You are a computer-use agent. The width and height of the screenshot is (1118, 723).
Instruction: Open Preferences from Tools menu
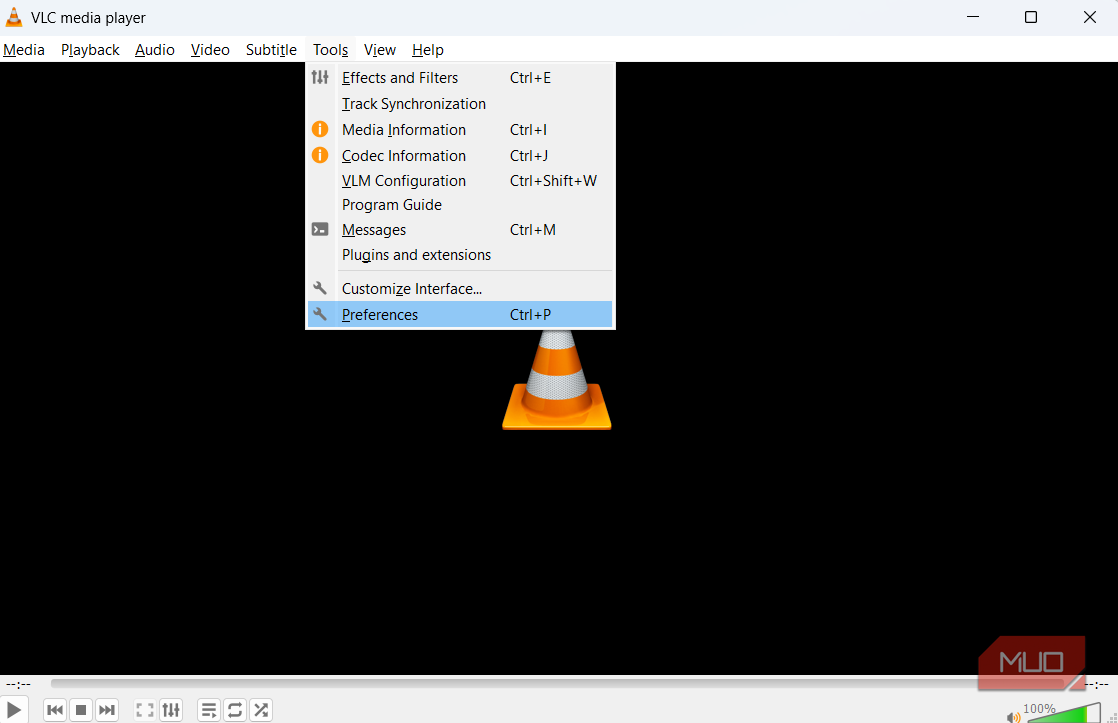click(460, 314)
